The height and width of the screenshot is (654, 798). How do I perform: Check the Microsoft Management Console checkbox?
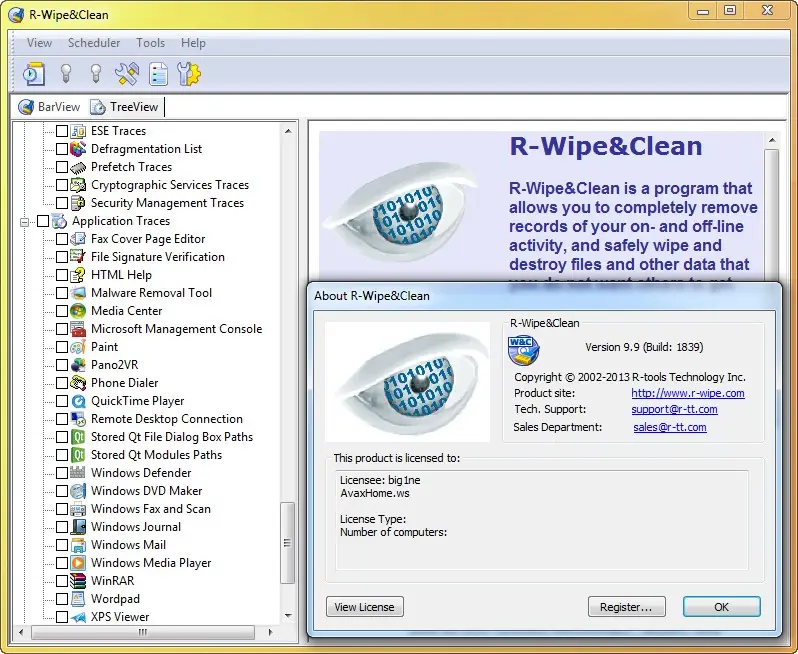point(62,329)
